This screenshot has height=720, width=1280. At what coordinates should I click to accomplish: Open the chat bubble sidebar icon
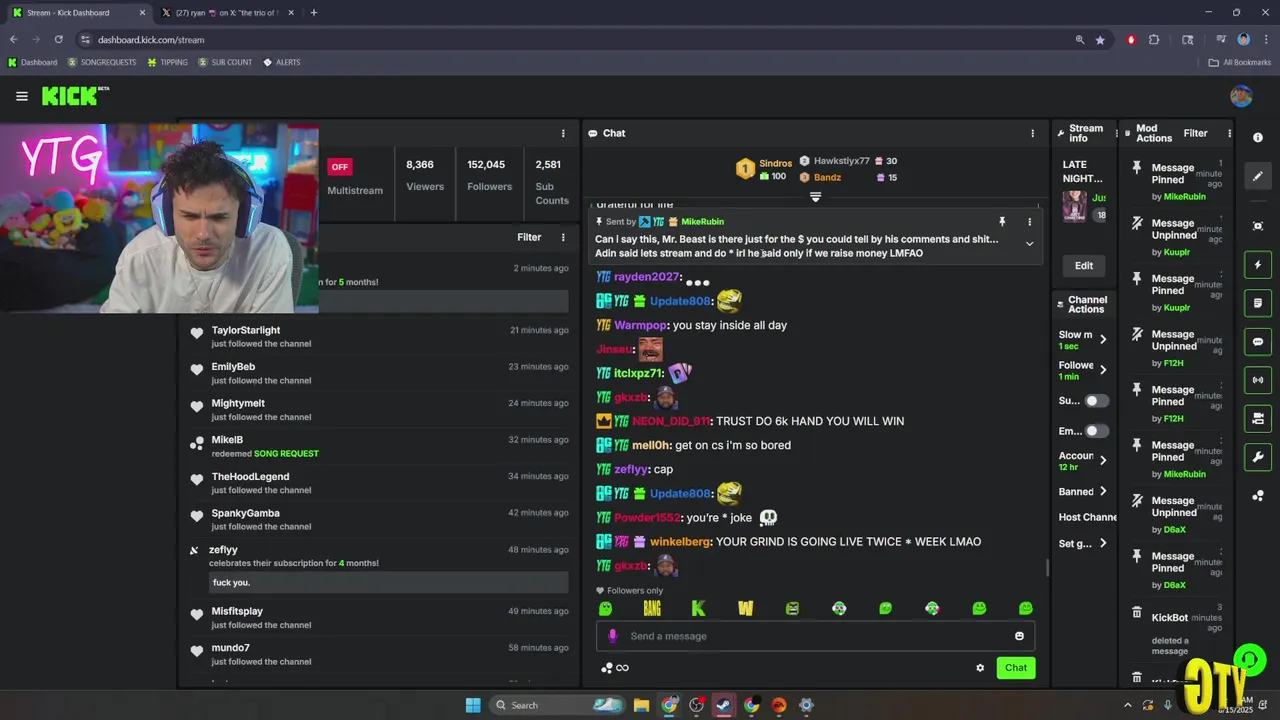click(1258, 342)
